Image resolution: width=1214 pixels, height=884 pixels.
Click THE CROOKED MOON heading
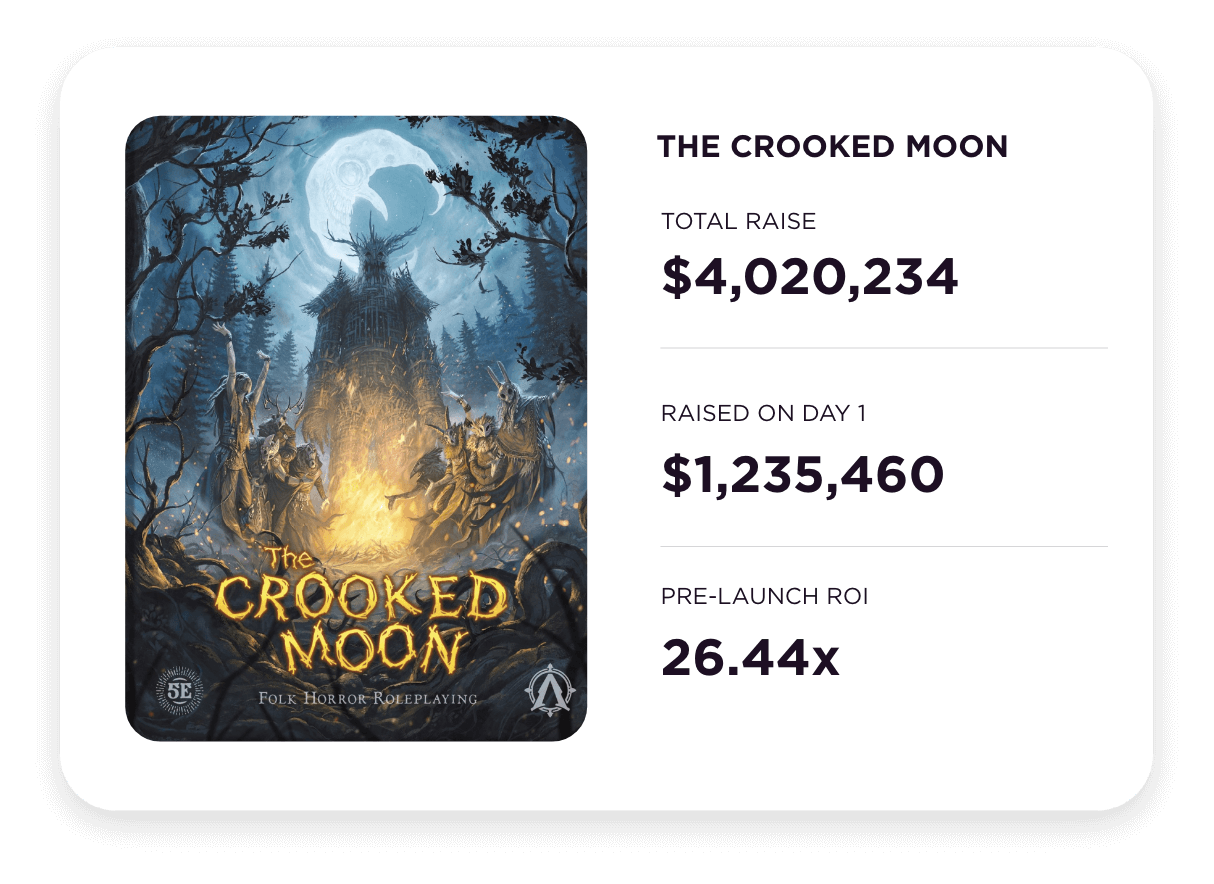[832, 147]
